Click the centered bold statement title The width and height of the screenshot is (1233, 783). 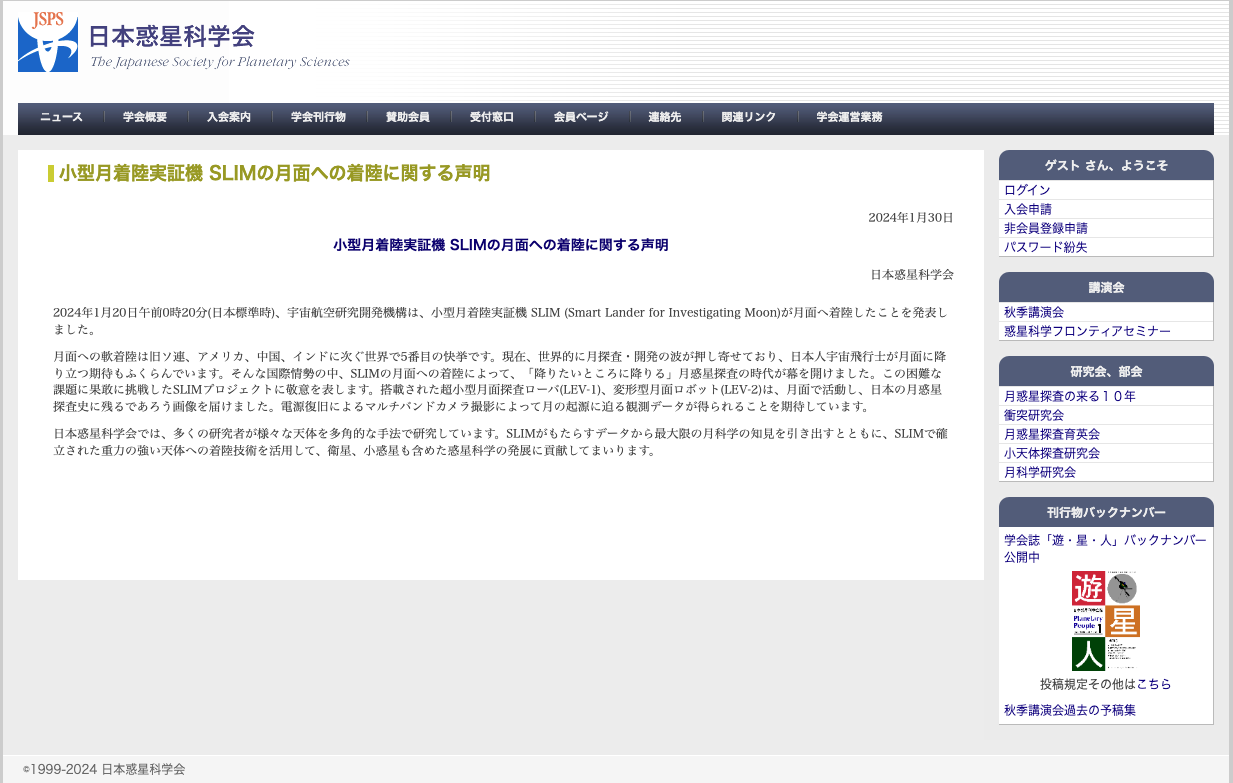(501, 244)
